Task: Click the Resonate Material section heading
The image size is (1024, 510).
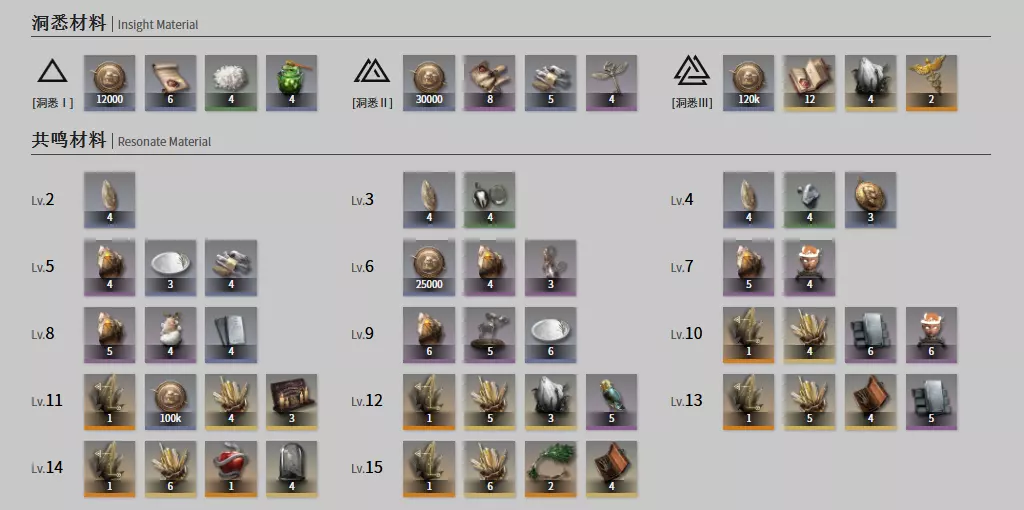Action: pyautogui.click(x=121, y=140)
